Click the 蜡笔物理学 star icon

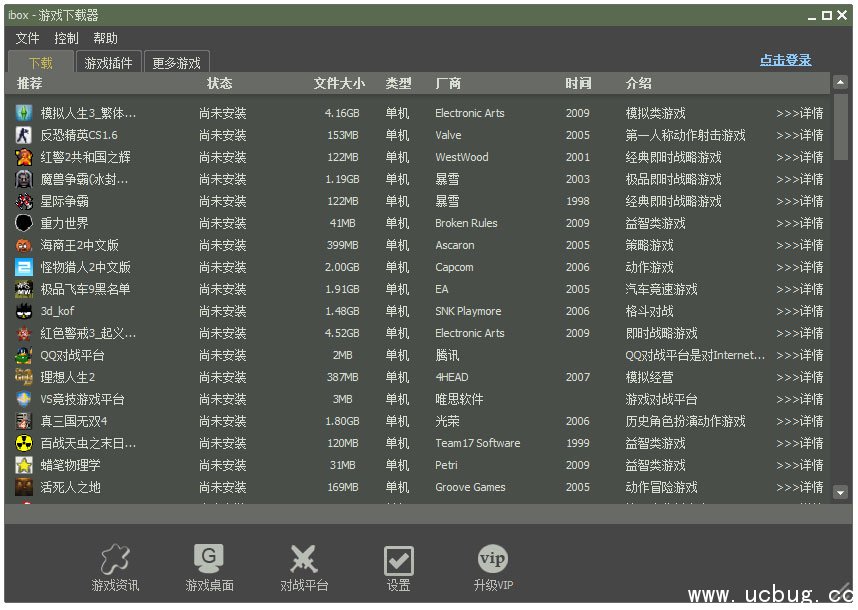tap(24, 465)
